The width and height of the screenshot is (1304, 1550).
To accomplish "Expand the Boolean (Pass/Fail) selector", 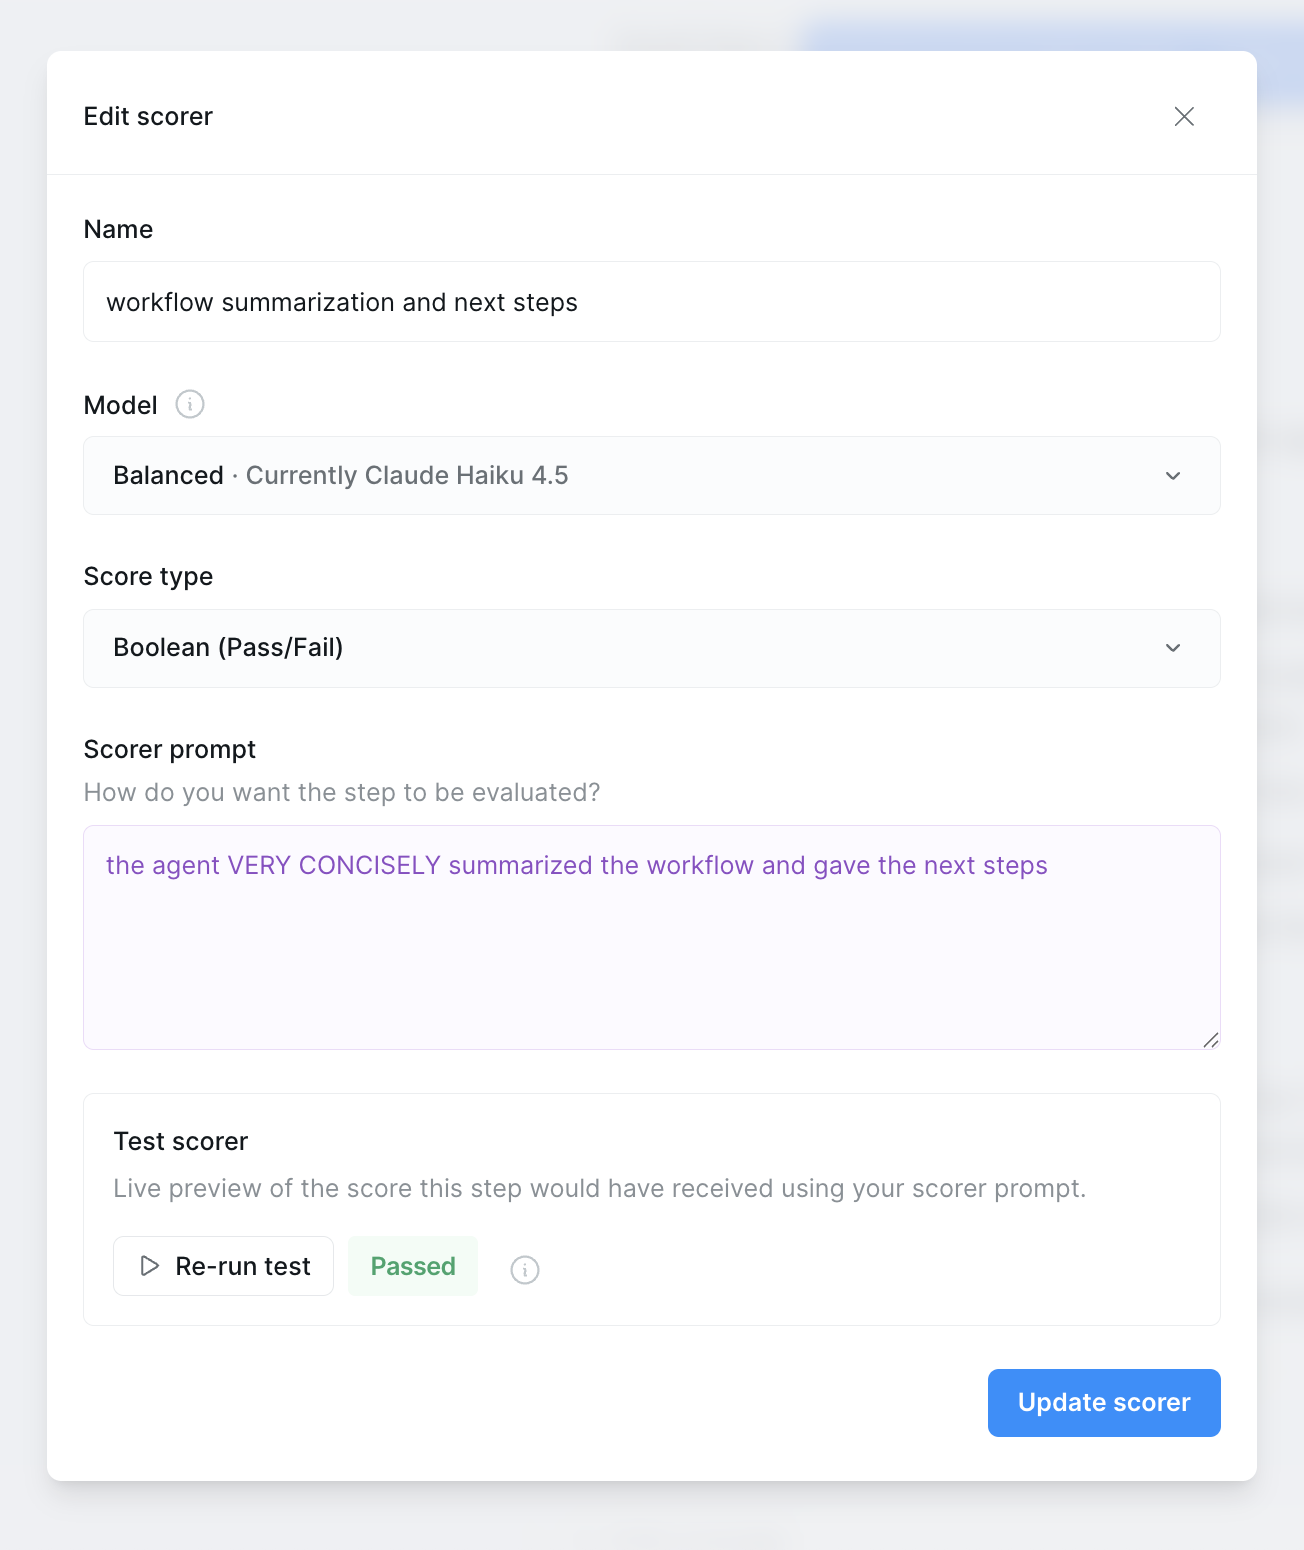I will click(x=651, y=648).
